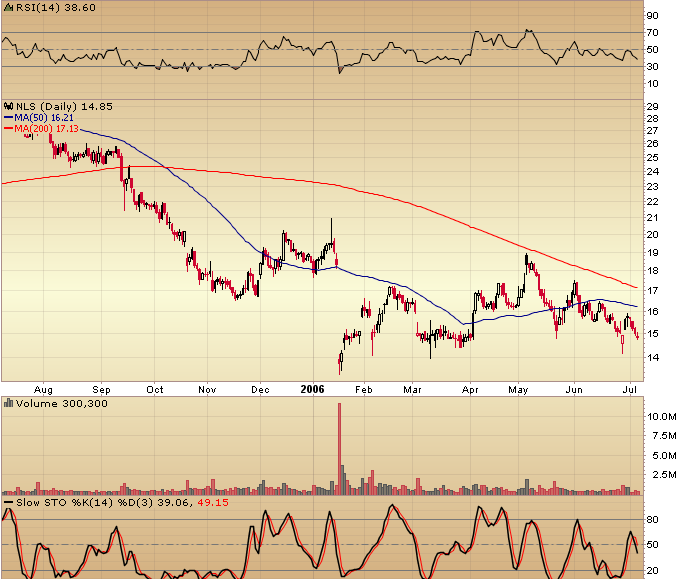Select the MA(200) 17.13 legend text
The height and width of the screenshot is (579, 680).
(x=46, y=129)
